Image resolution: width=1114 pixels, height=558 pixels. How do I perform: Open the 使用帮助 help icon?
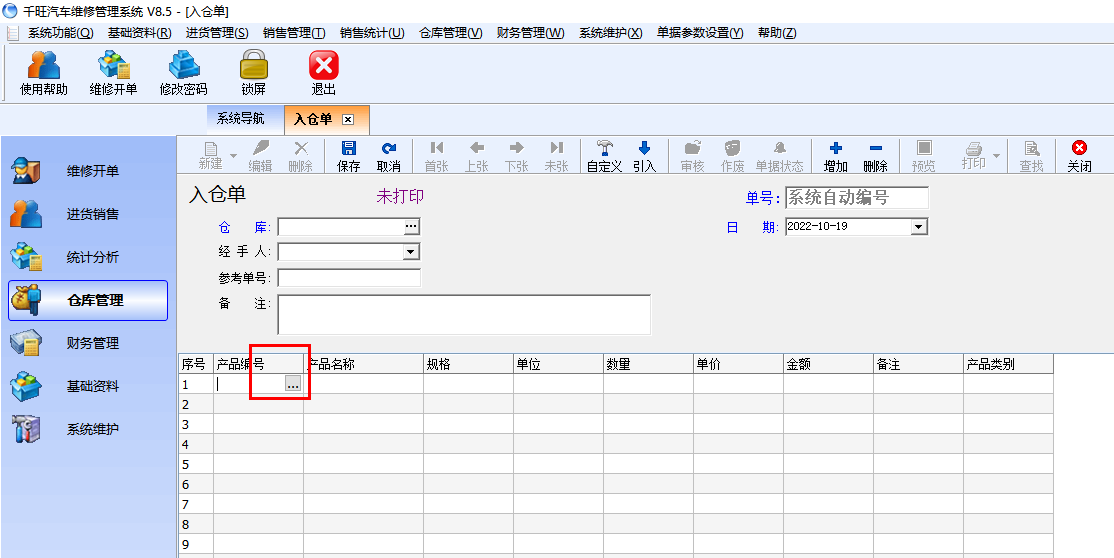[x=43, y=73]
